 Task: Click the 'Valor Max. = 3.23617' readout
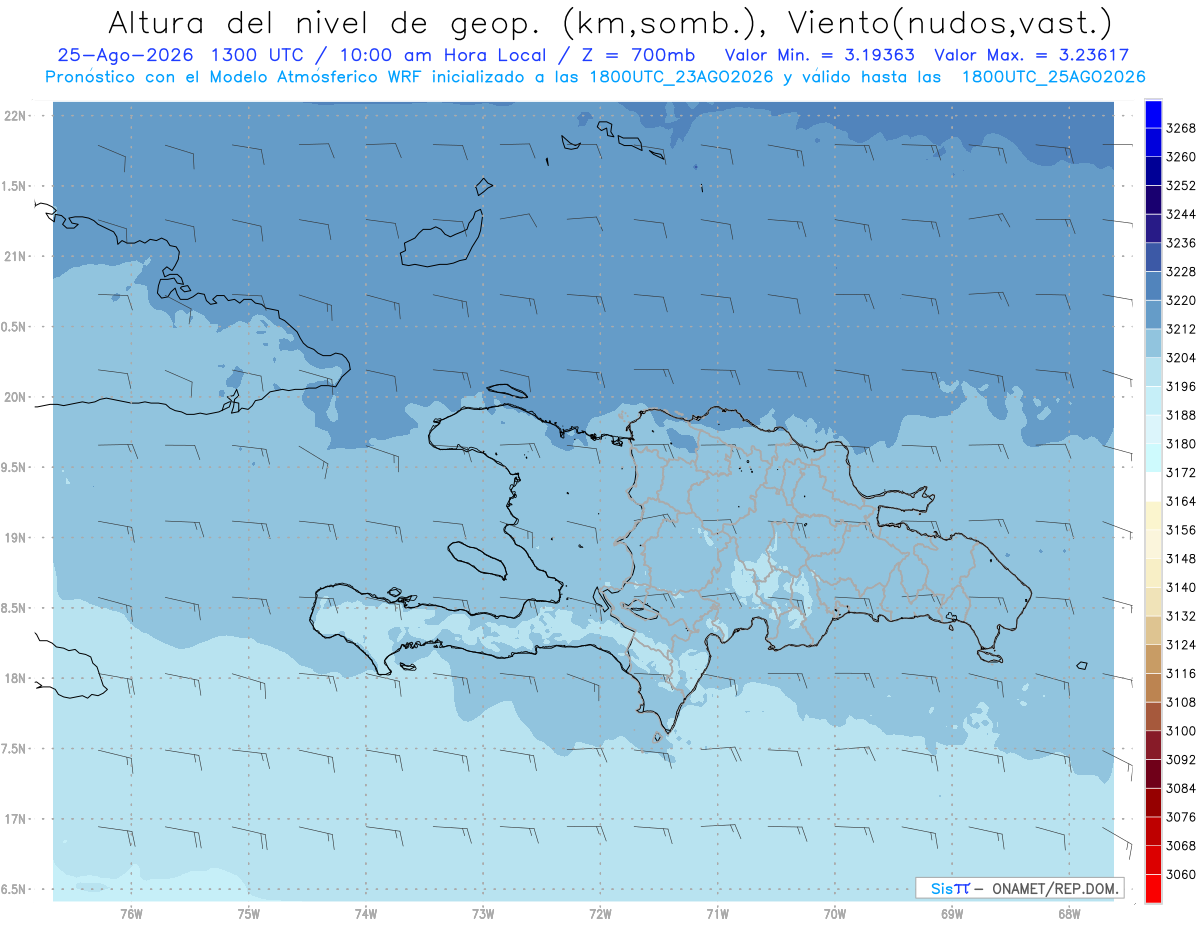point(1030,55)
